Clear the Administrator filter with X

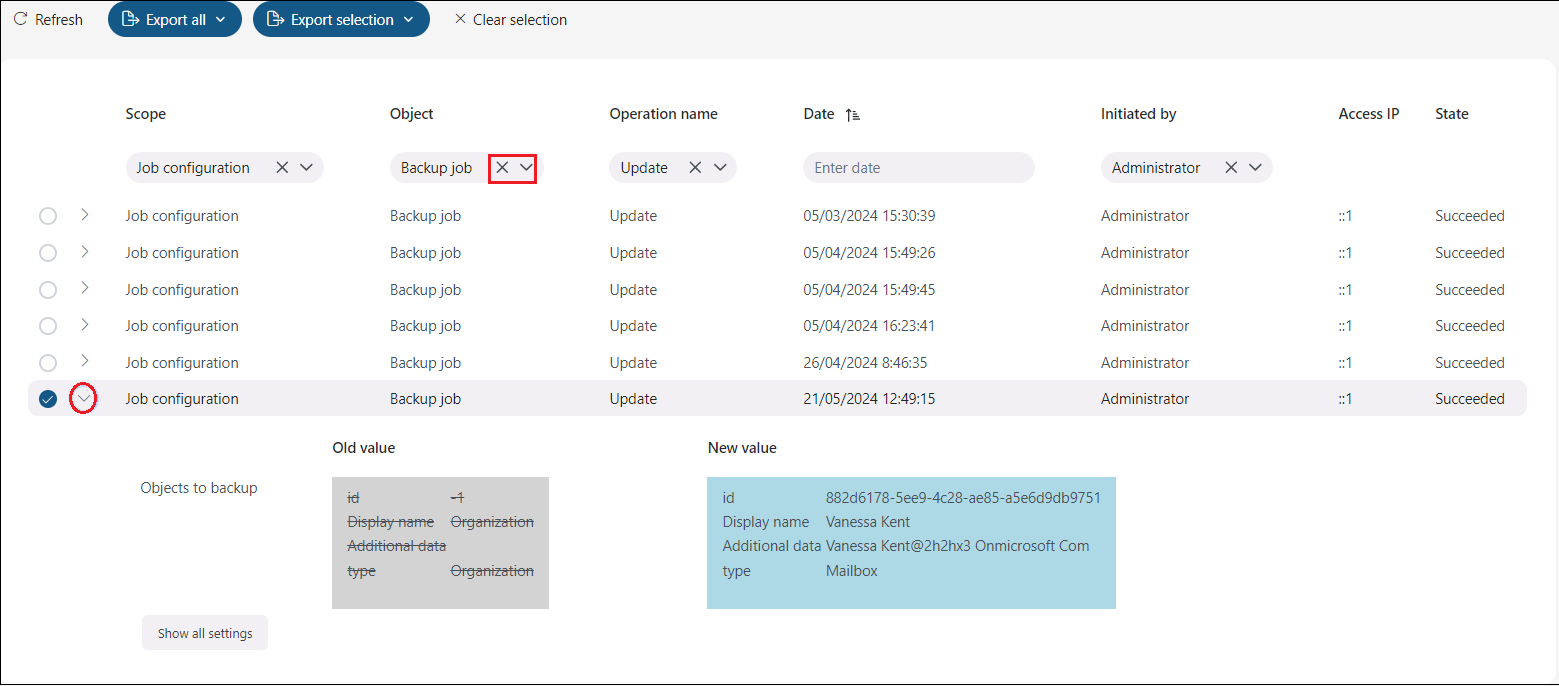1231,168
